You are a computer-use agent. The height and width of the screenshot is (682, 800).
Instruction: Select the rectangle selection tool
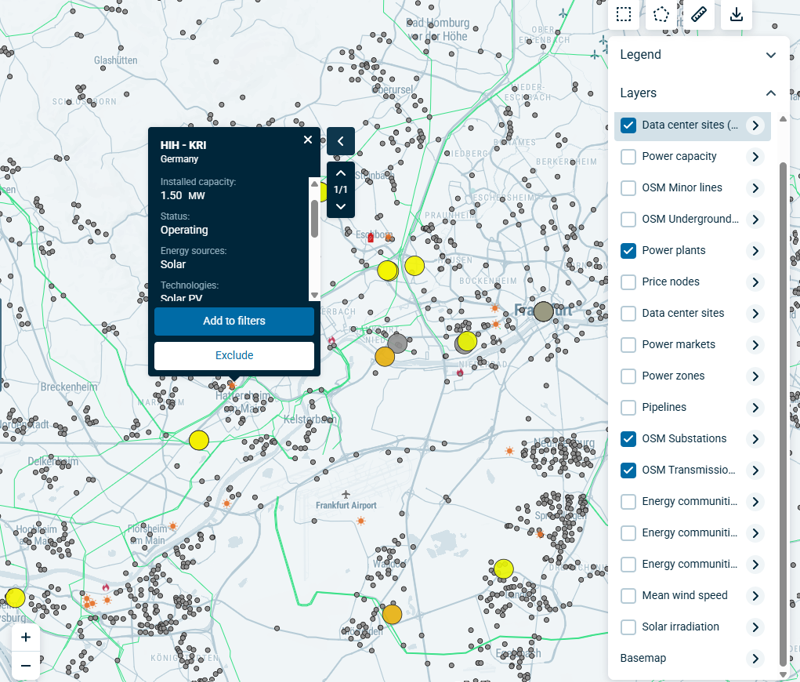624,14
